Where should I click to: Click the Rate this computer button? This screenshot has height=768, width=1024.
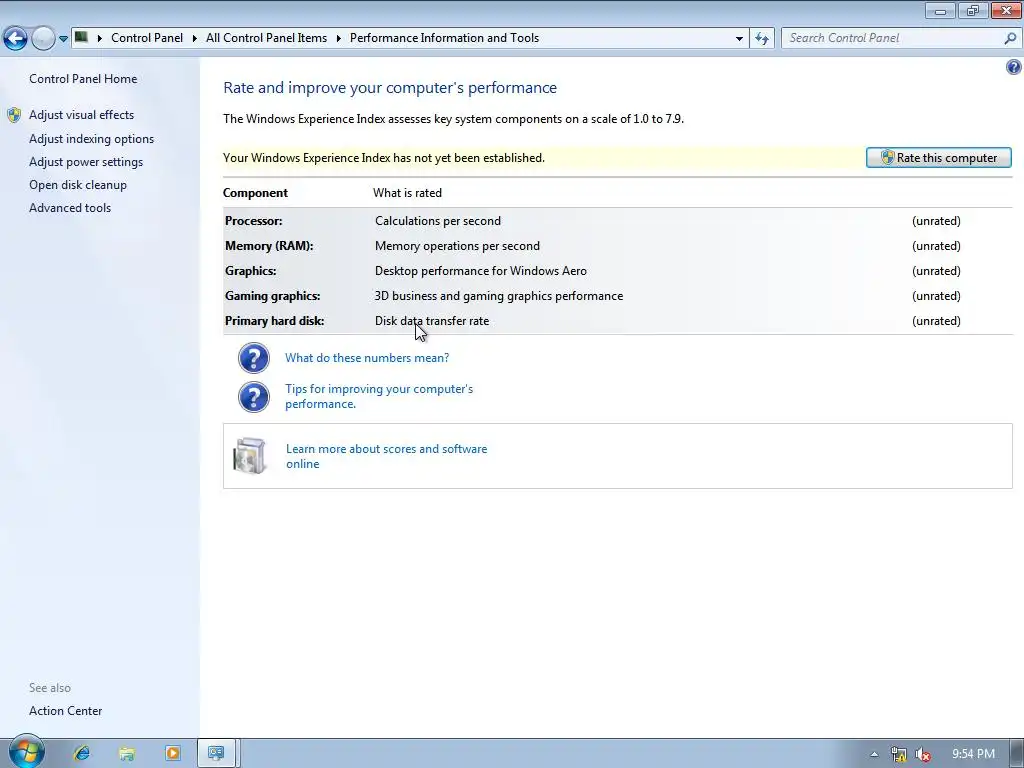click(x=938, y=157)
